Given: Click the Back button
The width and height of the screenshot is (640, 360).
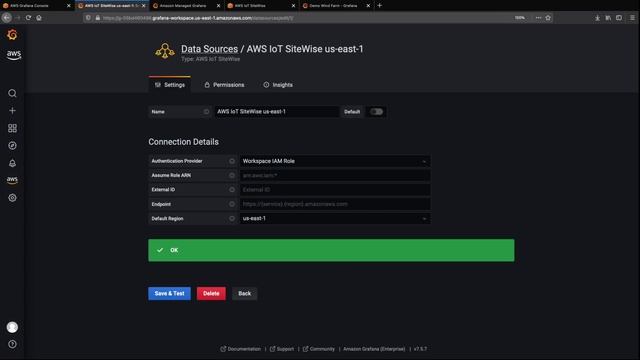Looking at the screenshot, I should [244, 293].
